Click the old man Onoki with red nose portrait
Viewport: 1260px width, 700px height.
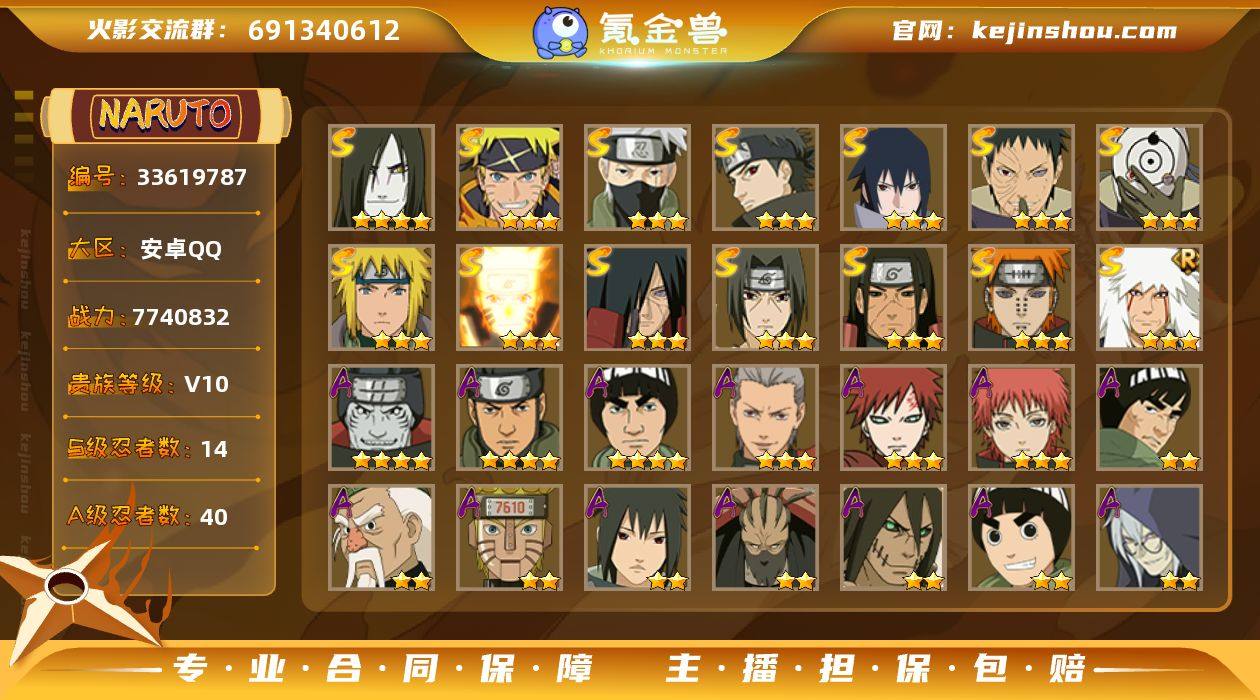[x=381, y=538]
